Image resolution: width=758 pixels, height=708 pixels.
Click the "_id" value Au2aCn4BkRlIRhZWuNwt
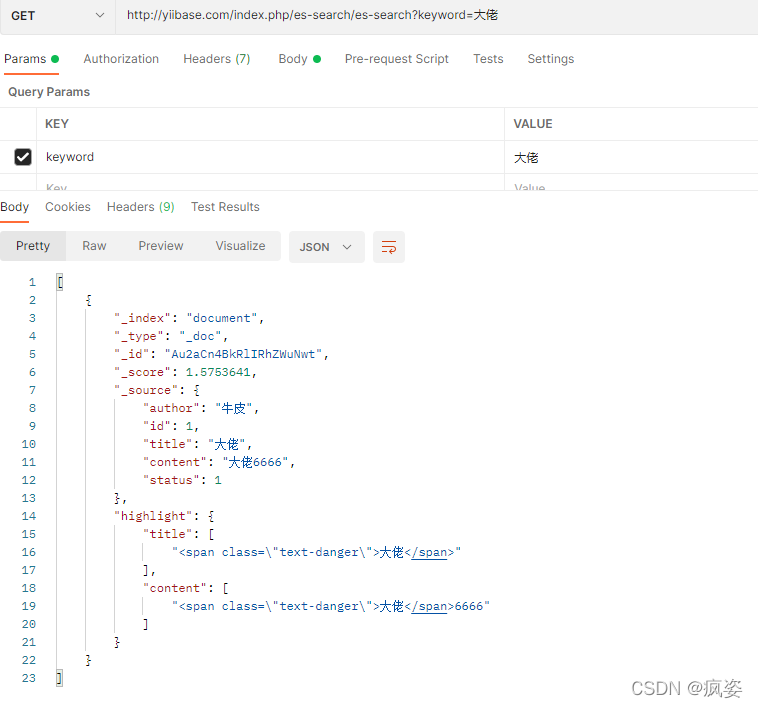pos(243,354)
